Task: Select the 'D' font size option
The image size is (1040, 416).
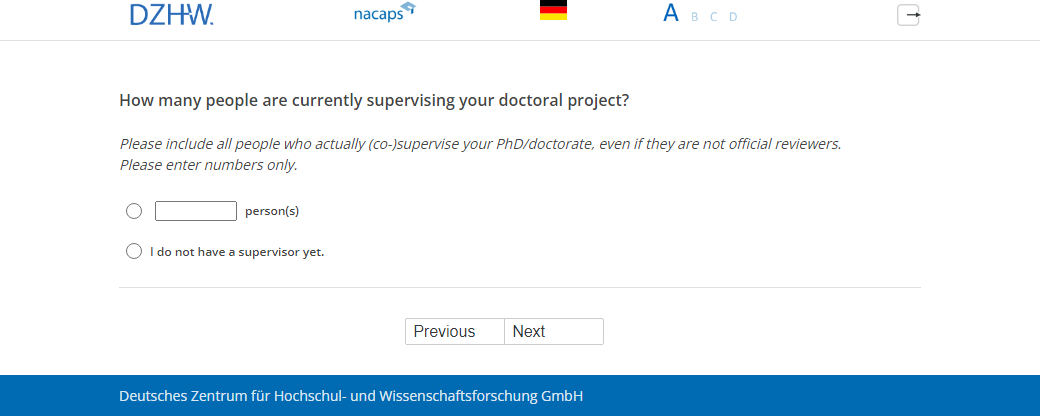Action: 733,17
